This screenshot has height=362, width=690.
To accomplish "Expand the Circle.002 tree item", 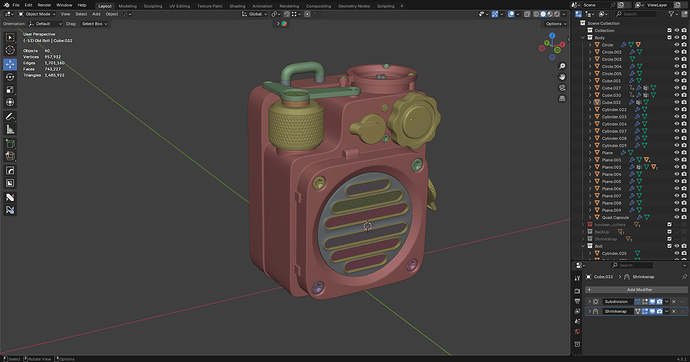I will 590,52.
